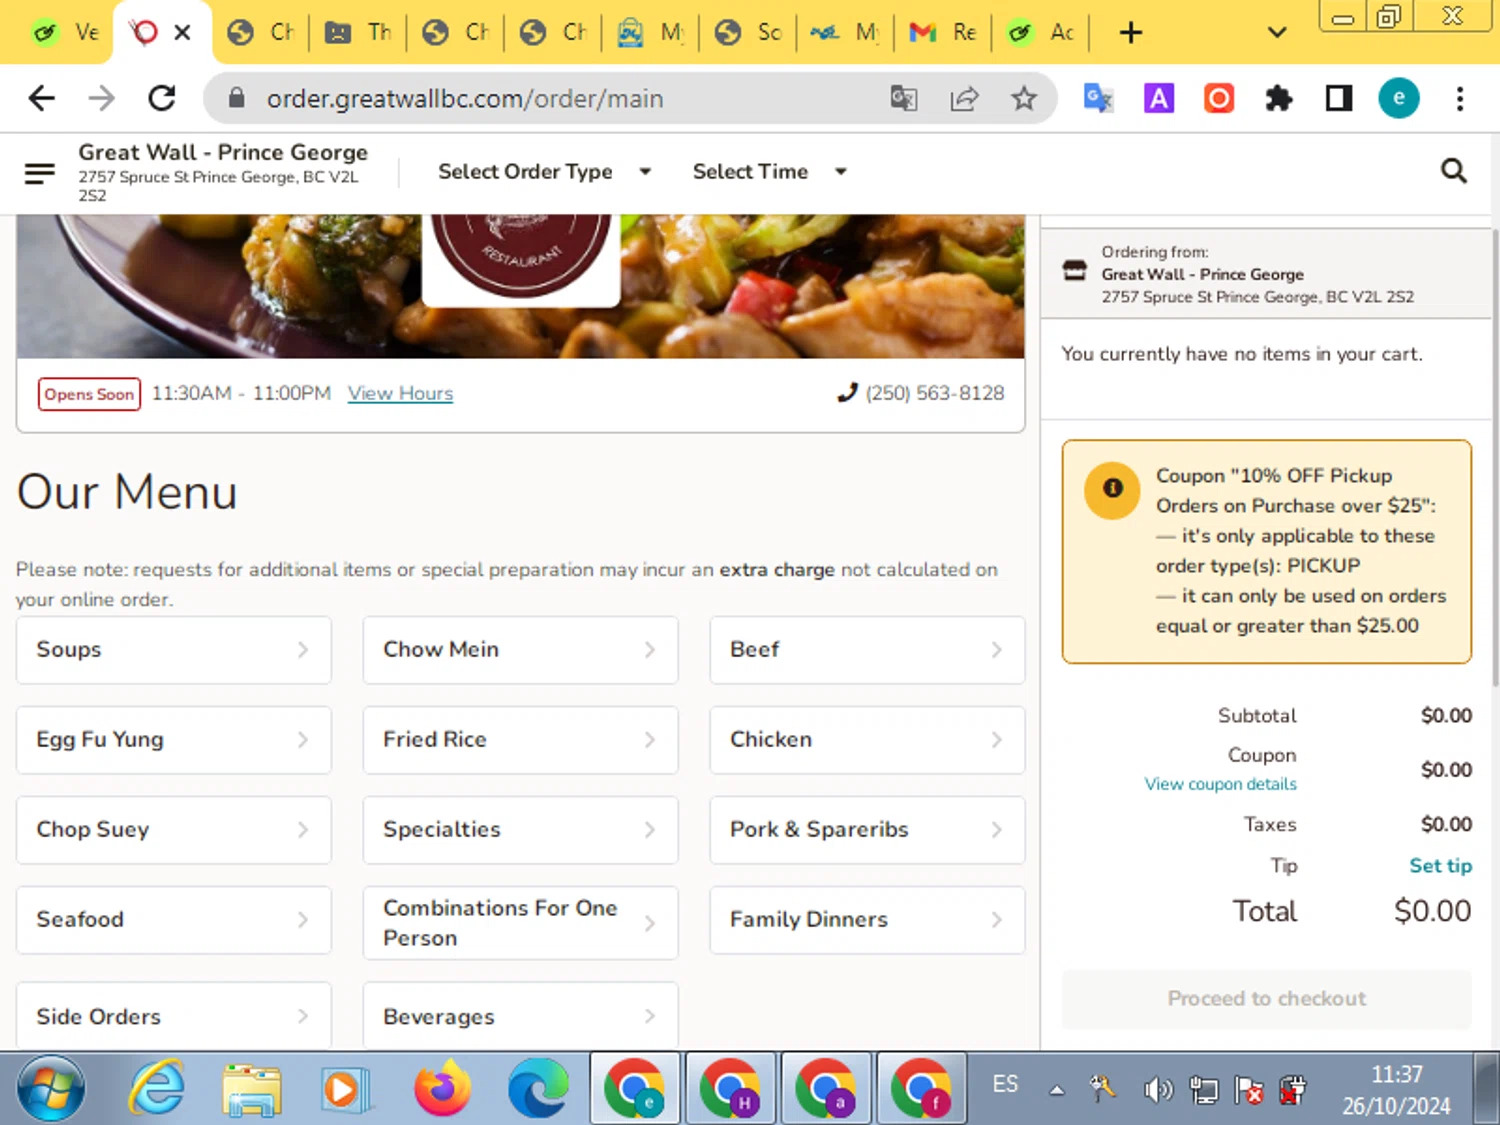Expand the Beef category

pos(867,650)
